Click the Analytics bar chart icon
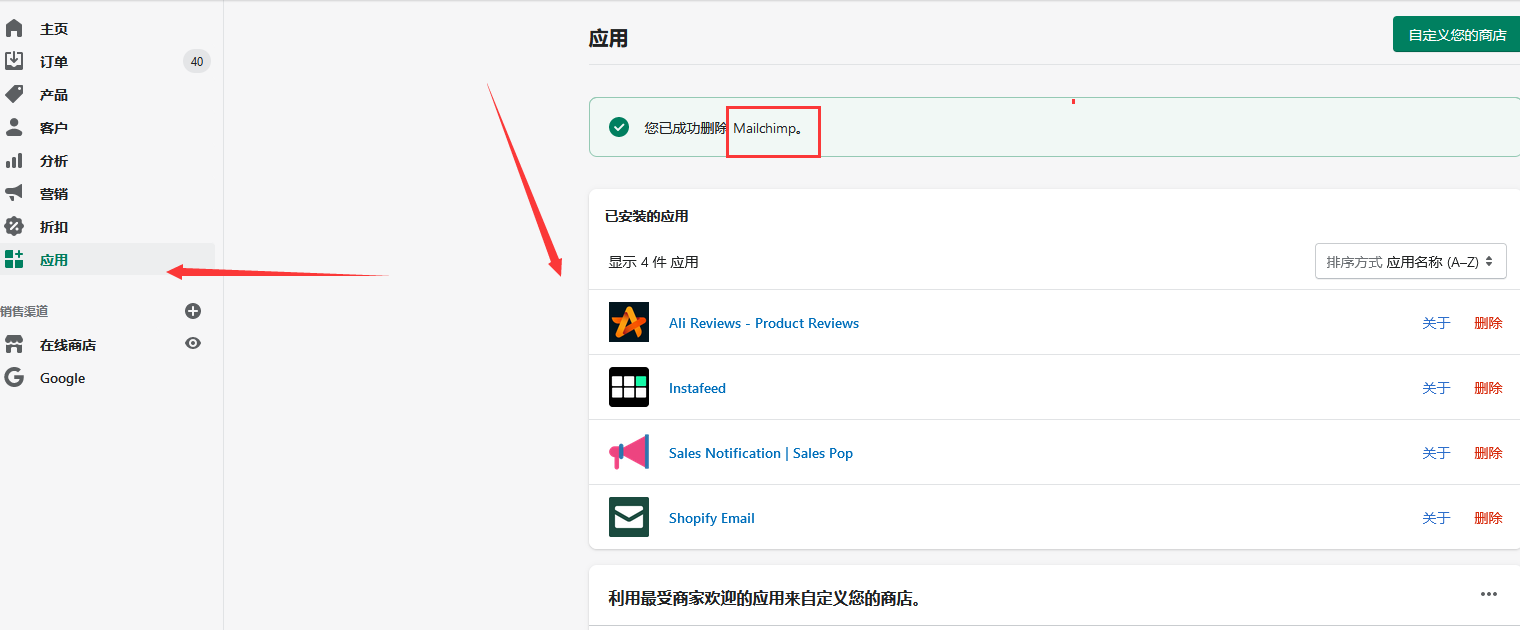 tap(14, 160)
